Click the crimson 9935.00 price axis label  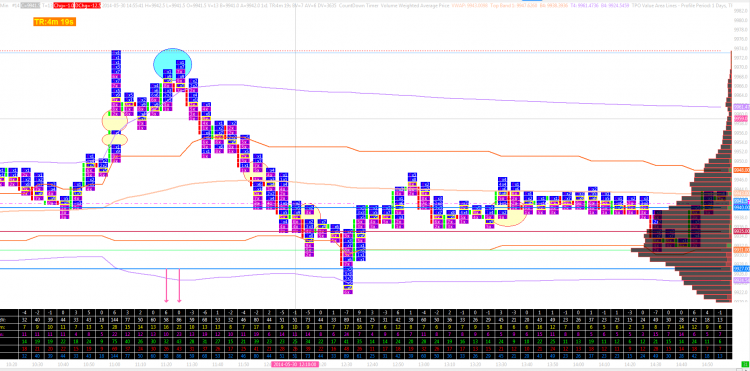tap(741, 231)
